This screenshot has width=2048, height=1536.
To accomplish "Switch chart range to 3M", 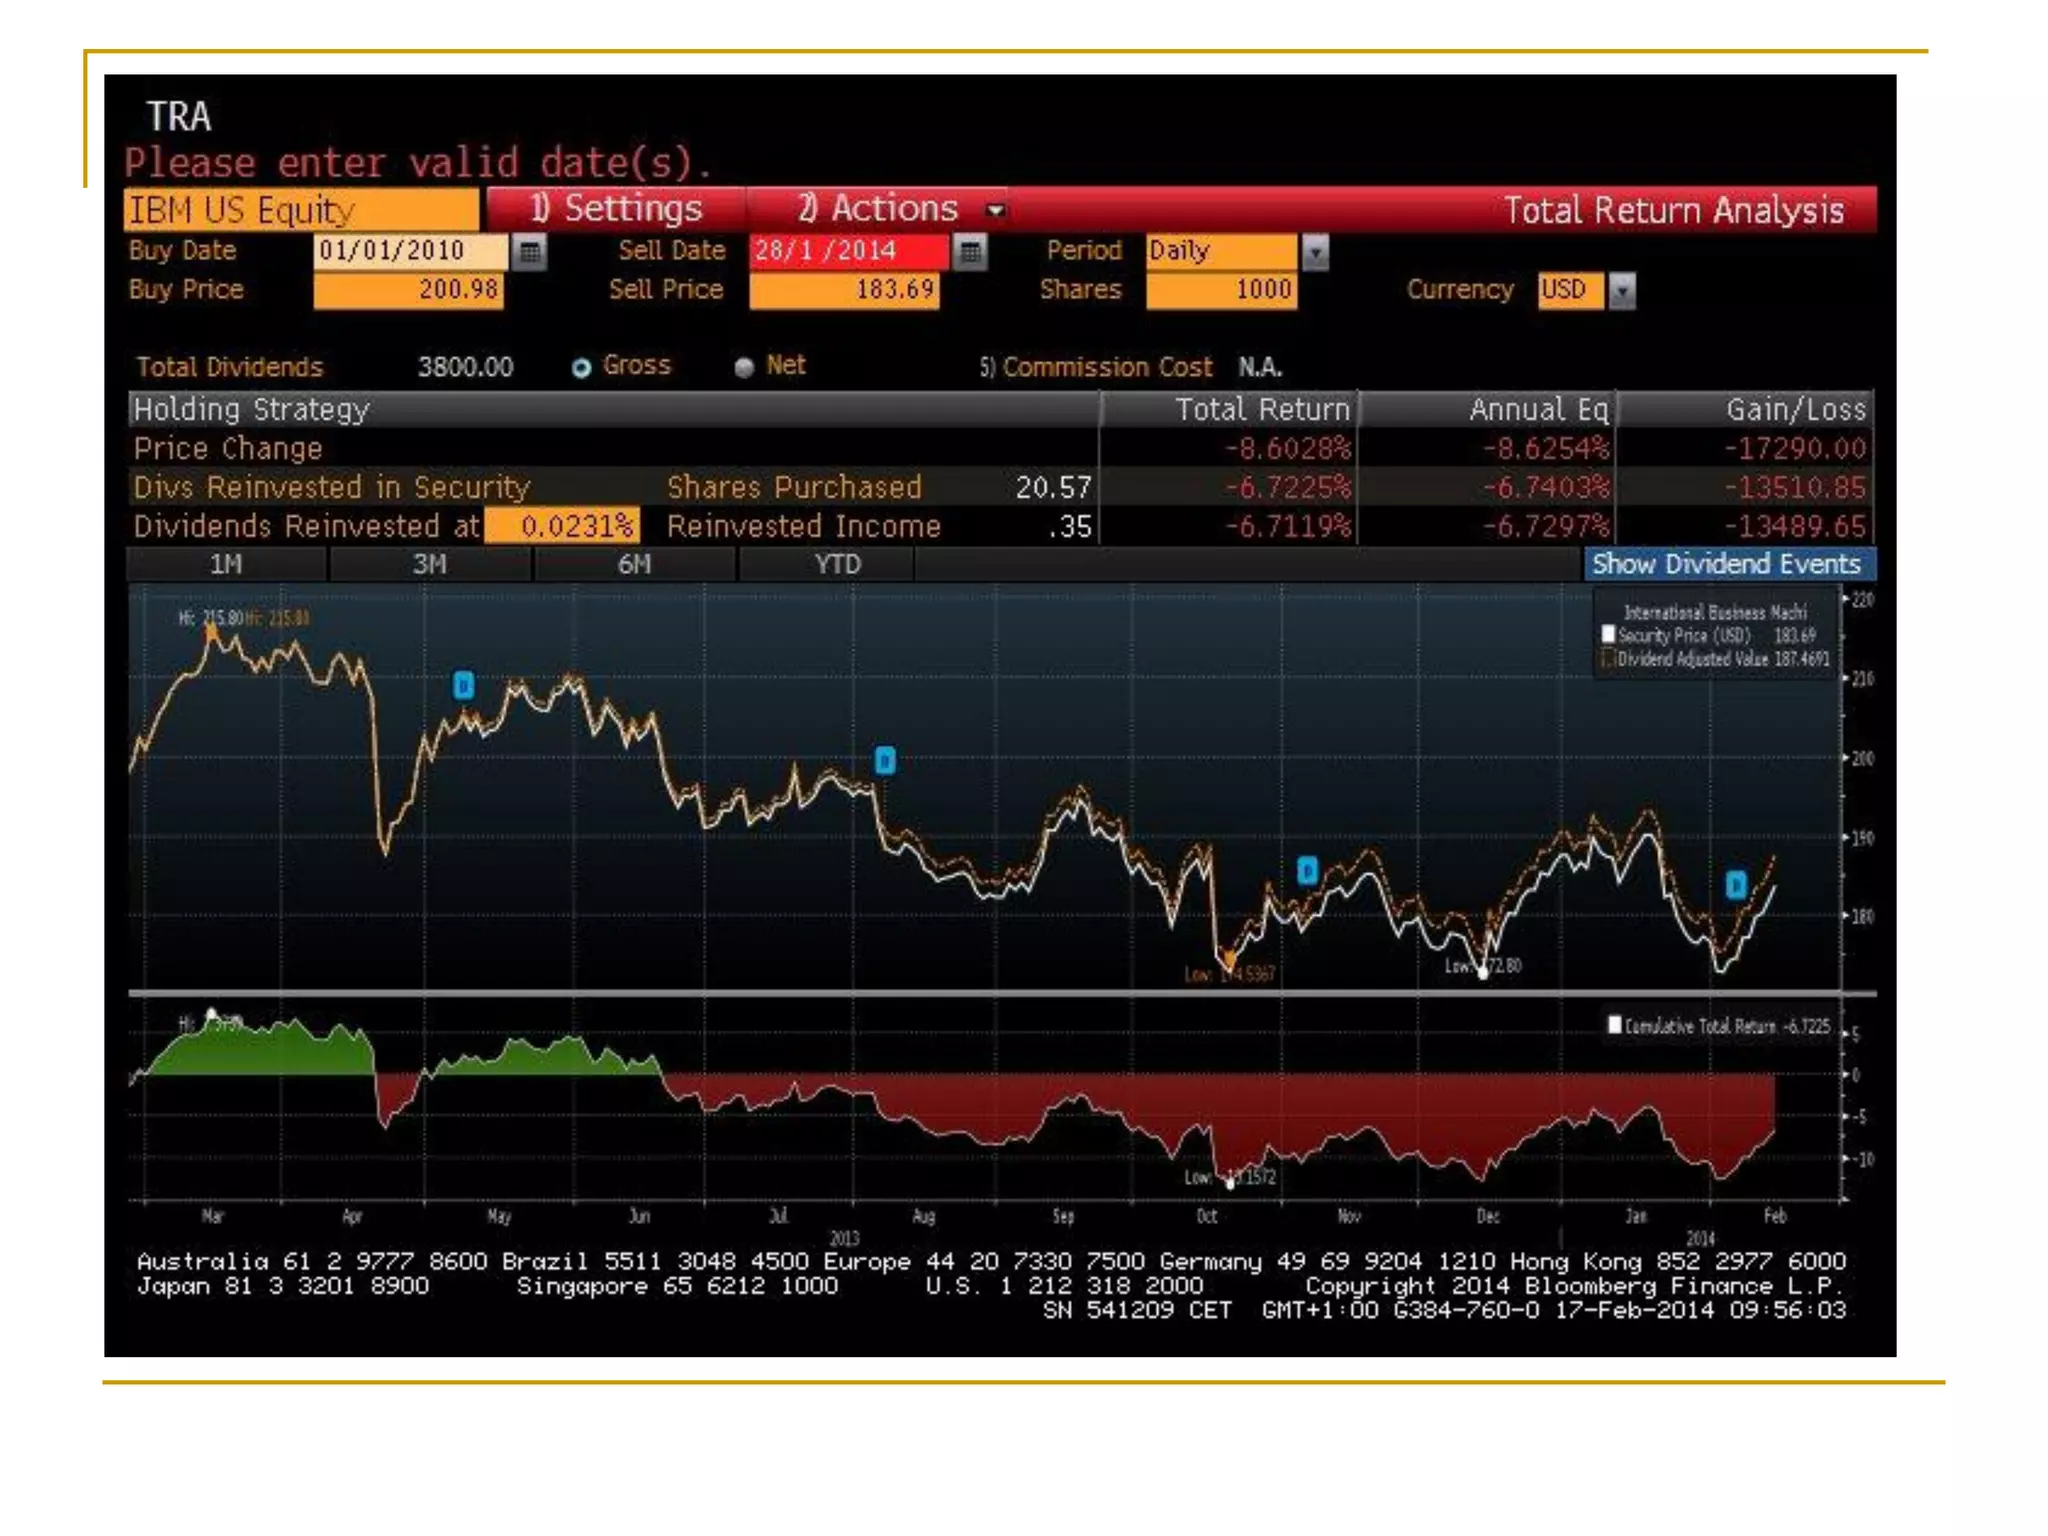I will coord(430,565).
